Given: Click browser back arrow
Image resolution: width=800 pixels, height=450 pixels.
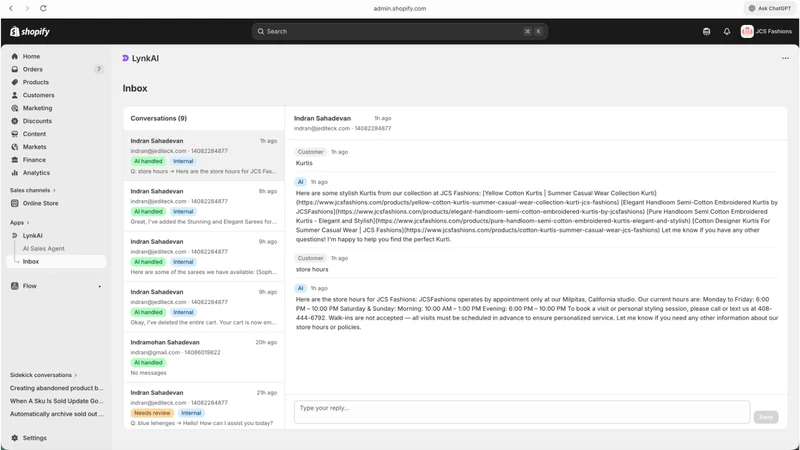Looking at the screenshot, I should (11, 8).
